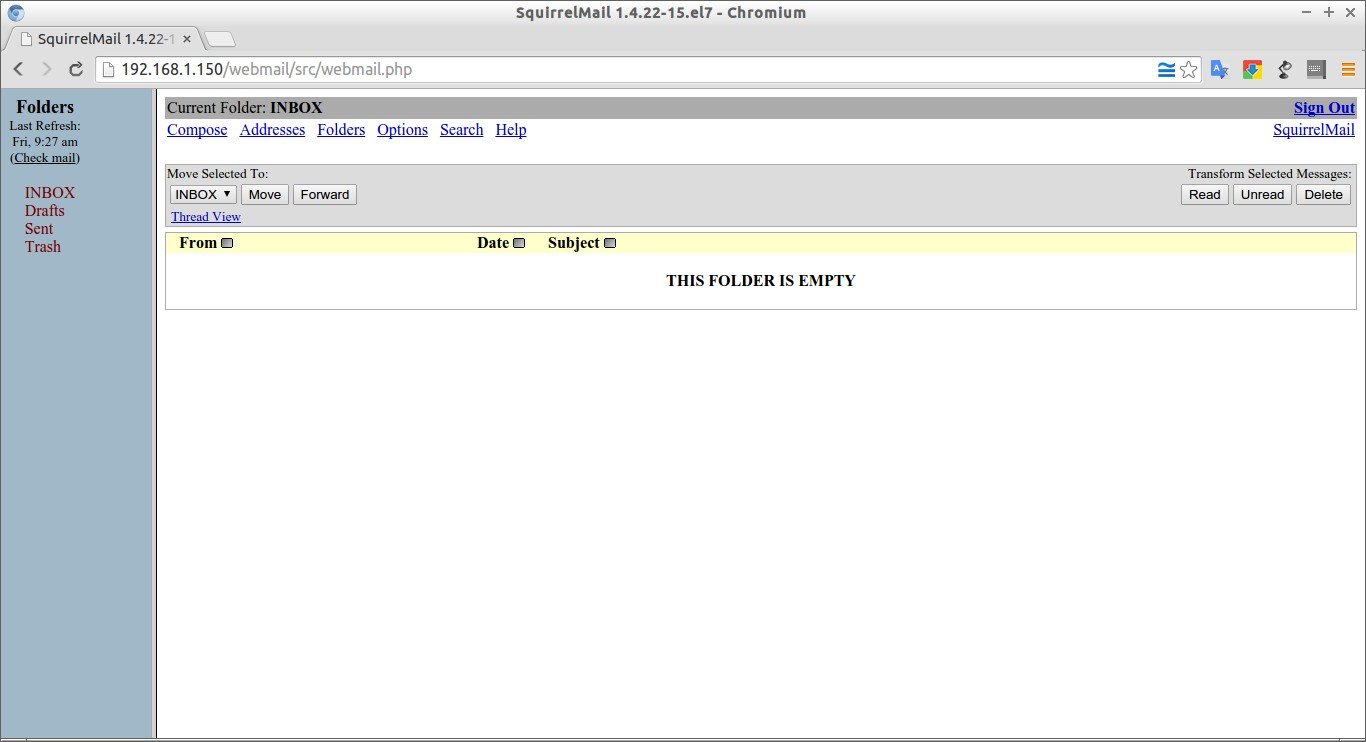The height and width of the screenshot is (742, 1366).
Task: Open the Search link
Action: pos(461,130)
